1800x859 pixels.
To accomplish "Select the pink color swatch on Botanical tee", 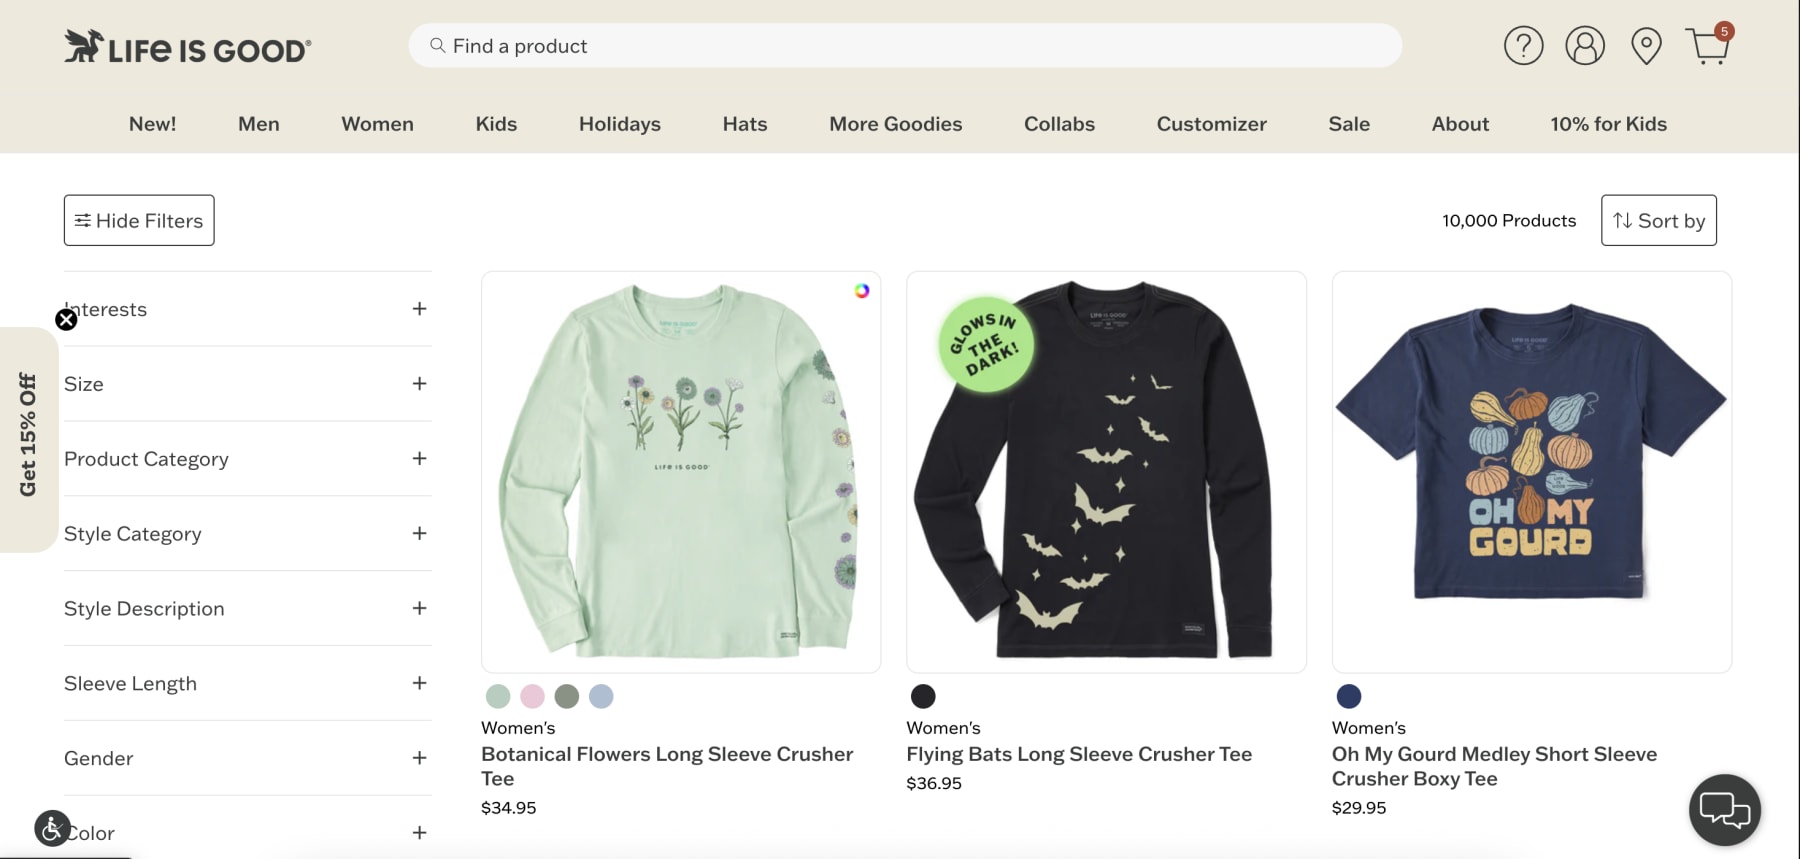I will 531,696.
